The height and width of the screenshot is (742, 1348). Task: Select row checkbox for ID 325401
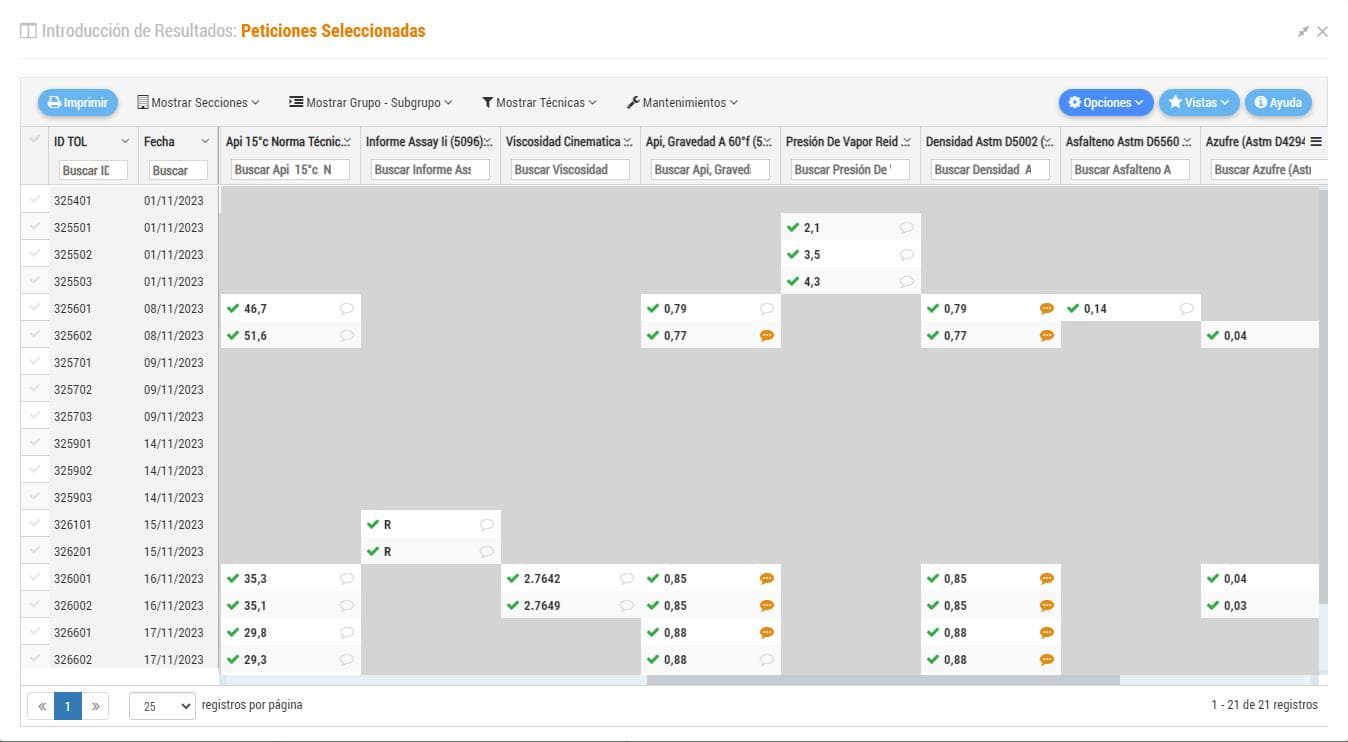point(35,200)
